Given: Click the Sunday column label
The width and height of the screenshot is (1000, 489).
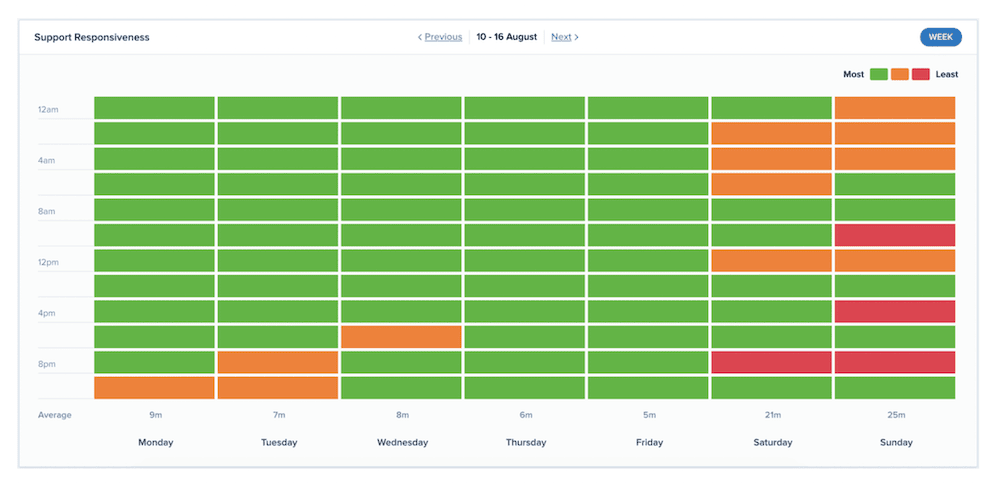Looking at the screenshot, I should coord(896,442).
